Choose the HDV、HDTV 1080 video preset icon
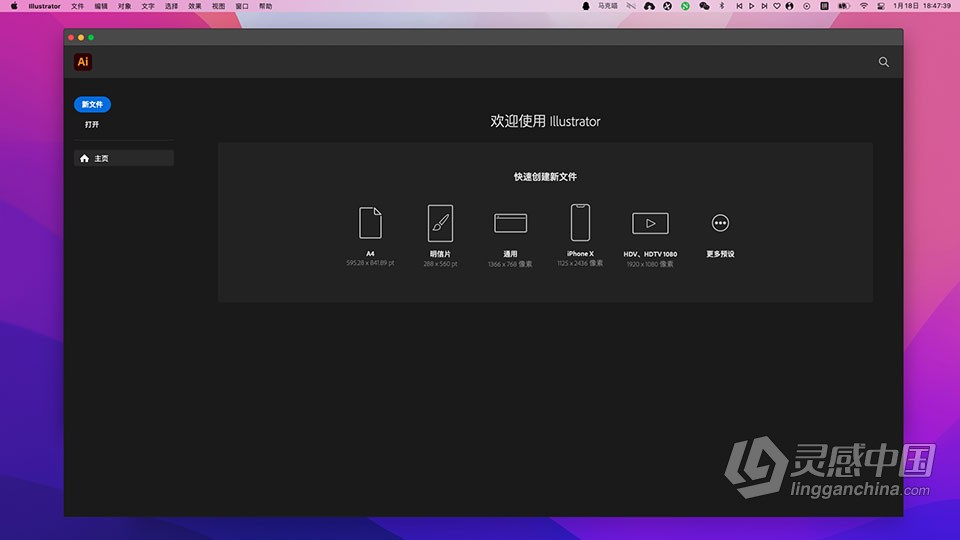960x540 pixels. (650, 223)
